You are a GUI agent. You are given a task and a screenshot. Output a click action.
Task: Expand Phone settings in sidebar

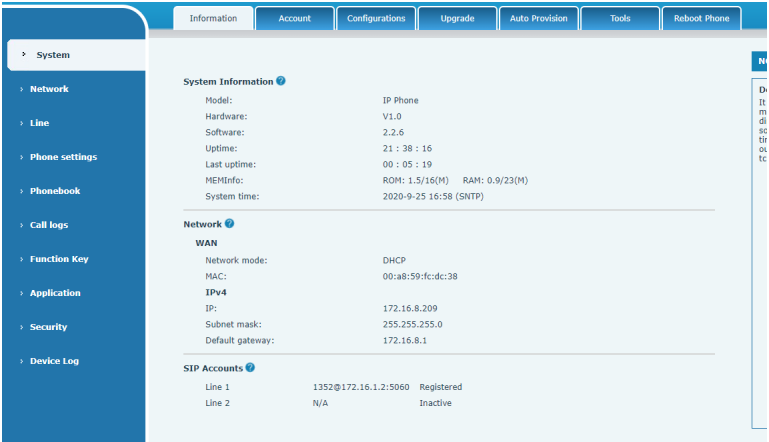pyautogui.click(x=63, y=157)
